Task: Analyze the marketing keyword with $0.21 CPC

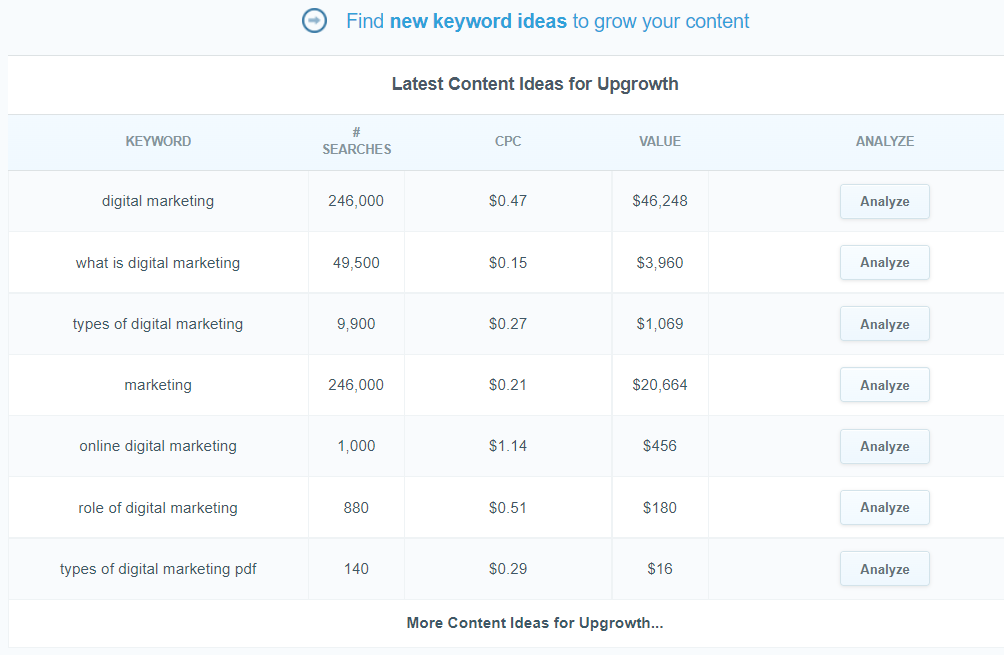Action: tap(885, 385)
